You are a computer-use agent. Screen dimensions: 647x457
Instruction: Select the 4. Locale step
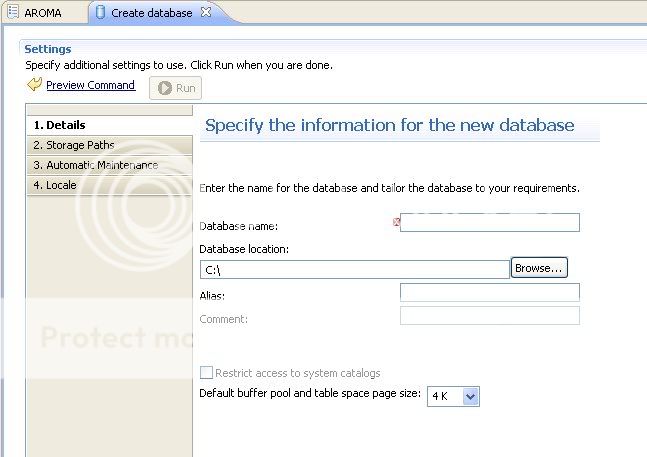[x=109, y=185]
